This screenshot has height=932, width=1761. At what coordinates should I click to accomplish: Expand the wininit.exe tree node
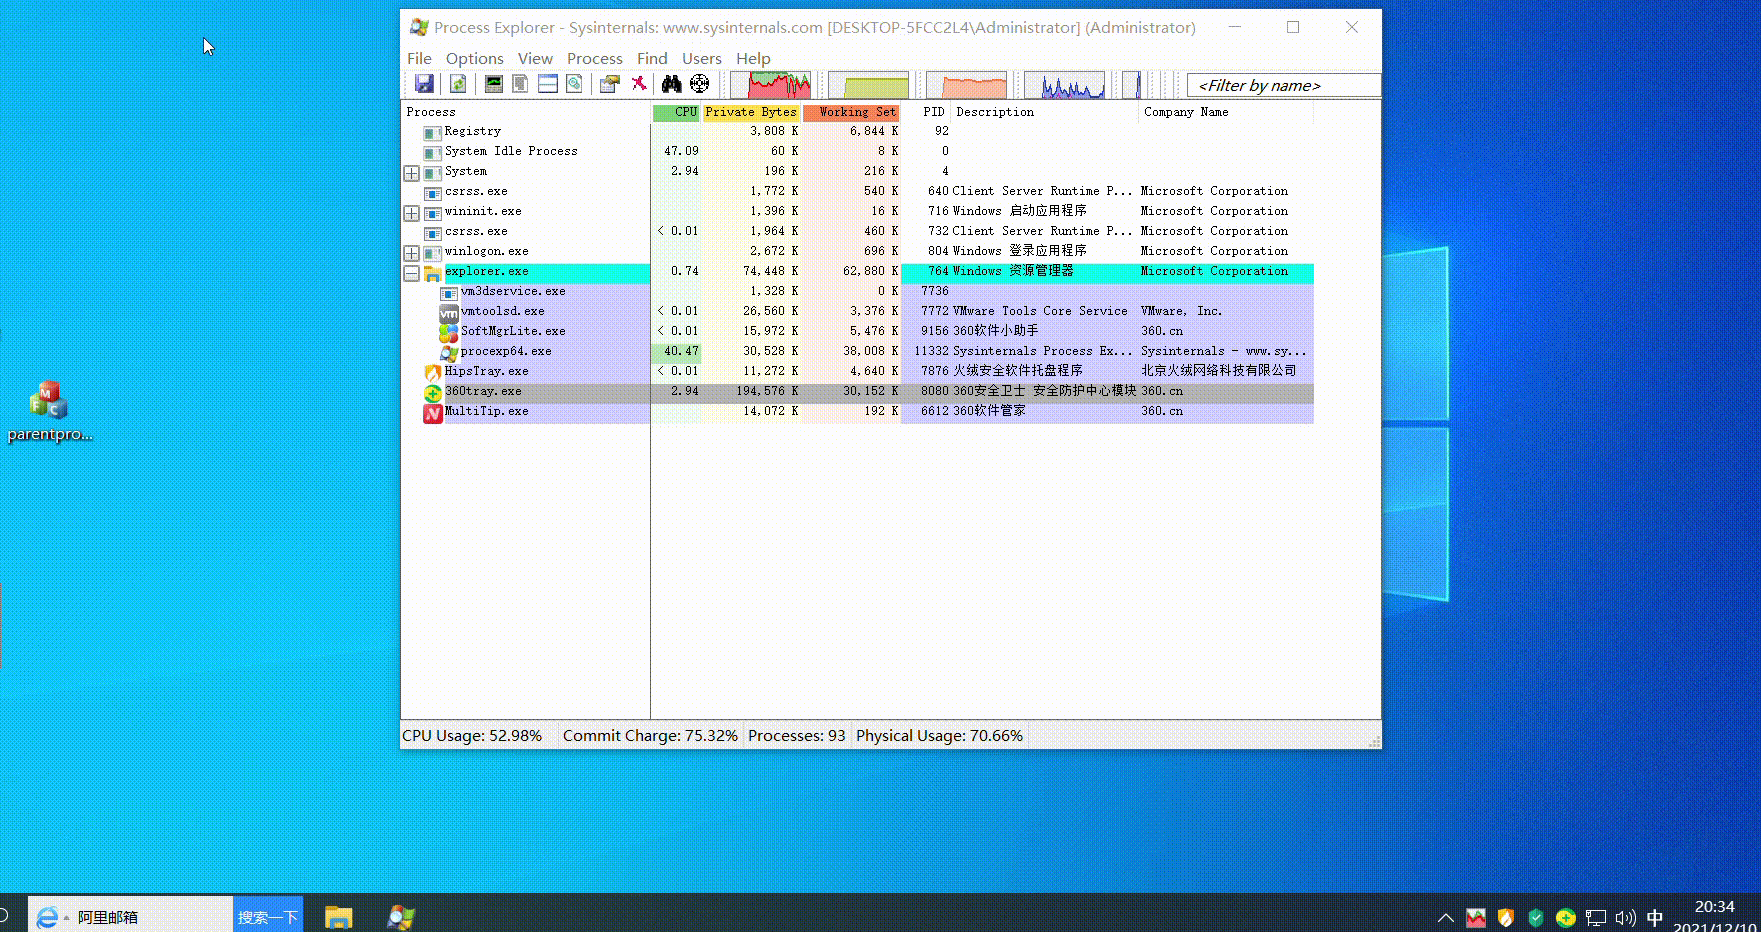411,213
